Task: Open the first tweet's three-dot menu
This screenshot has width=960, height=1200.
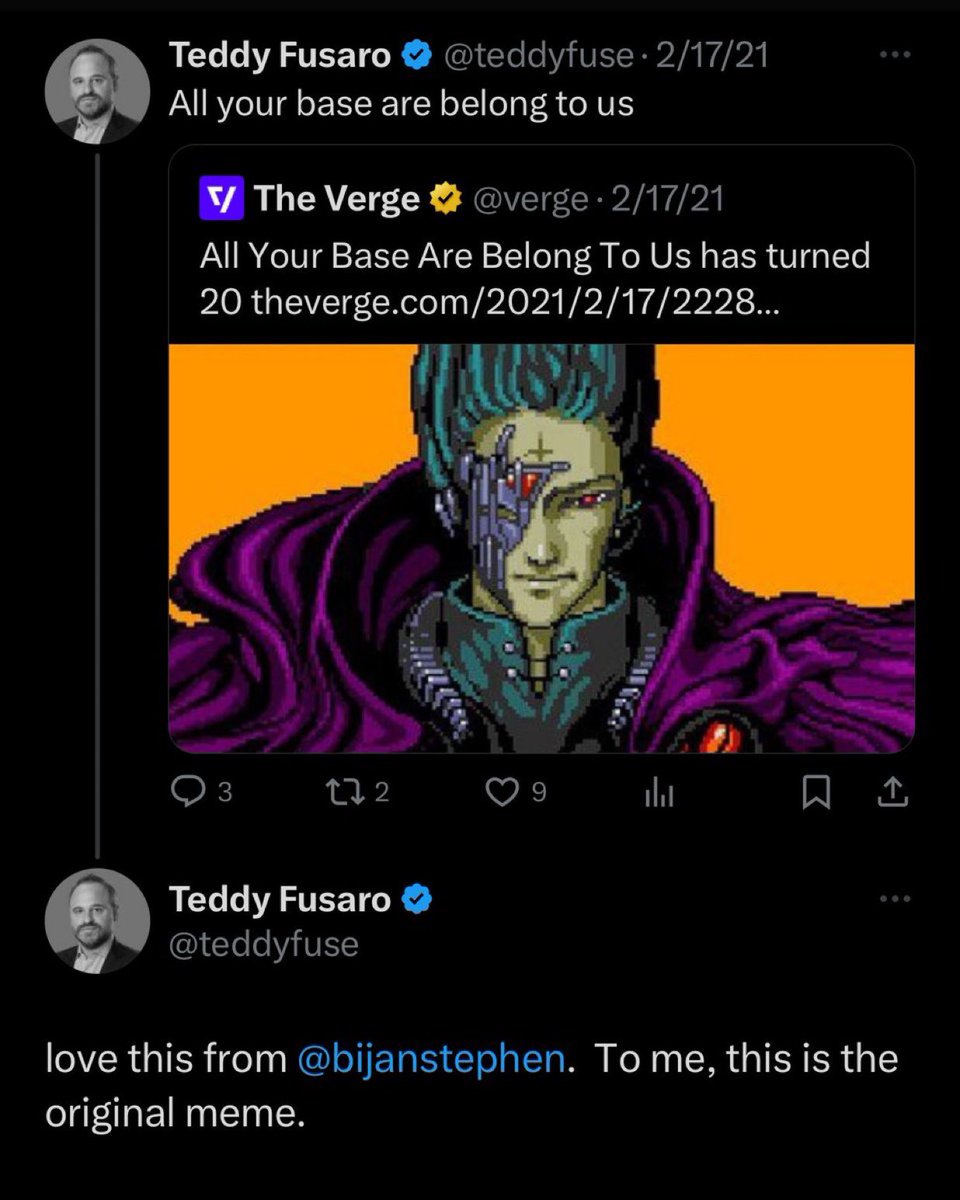Action: coord(895,54)
